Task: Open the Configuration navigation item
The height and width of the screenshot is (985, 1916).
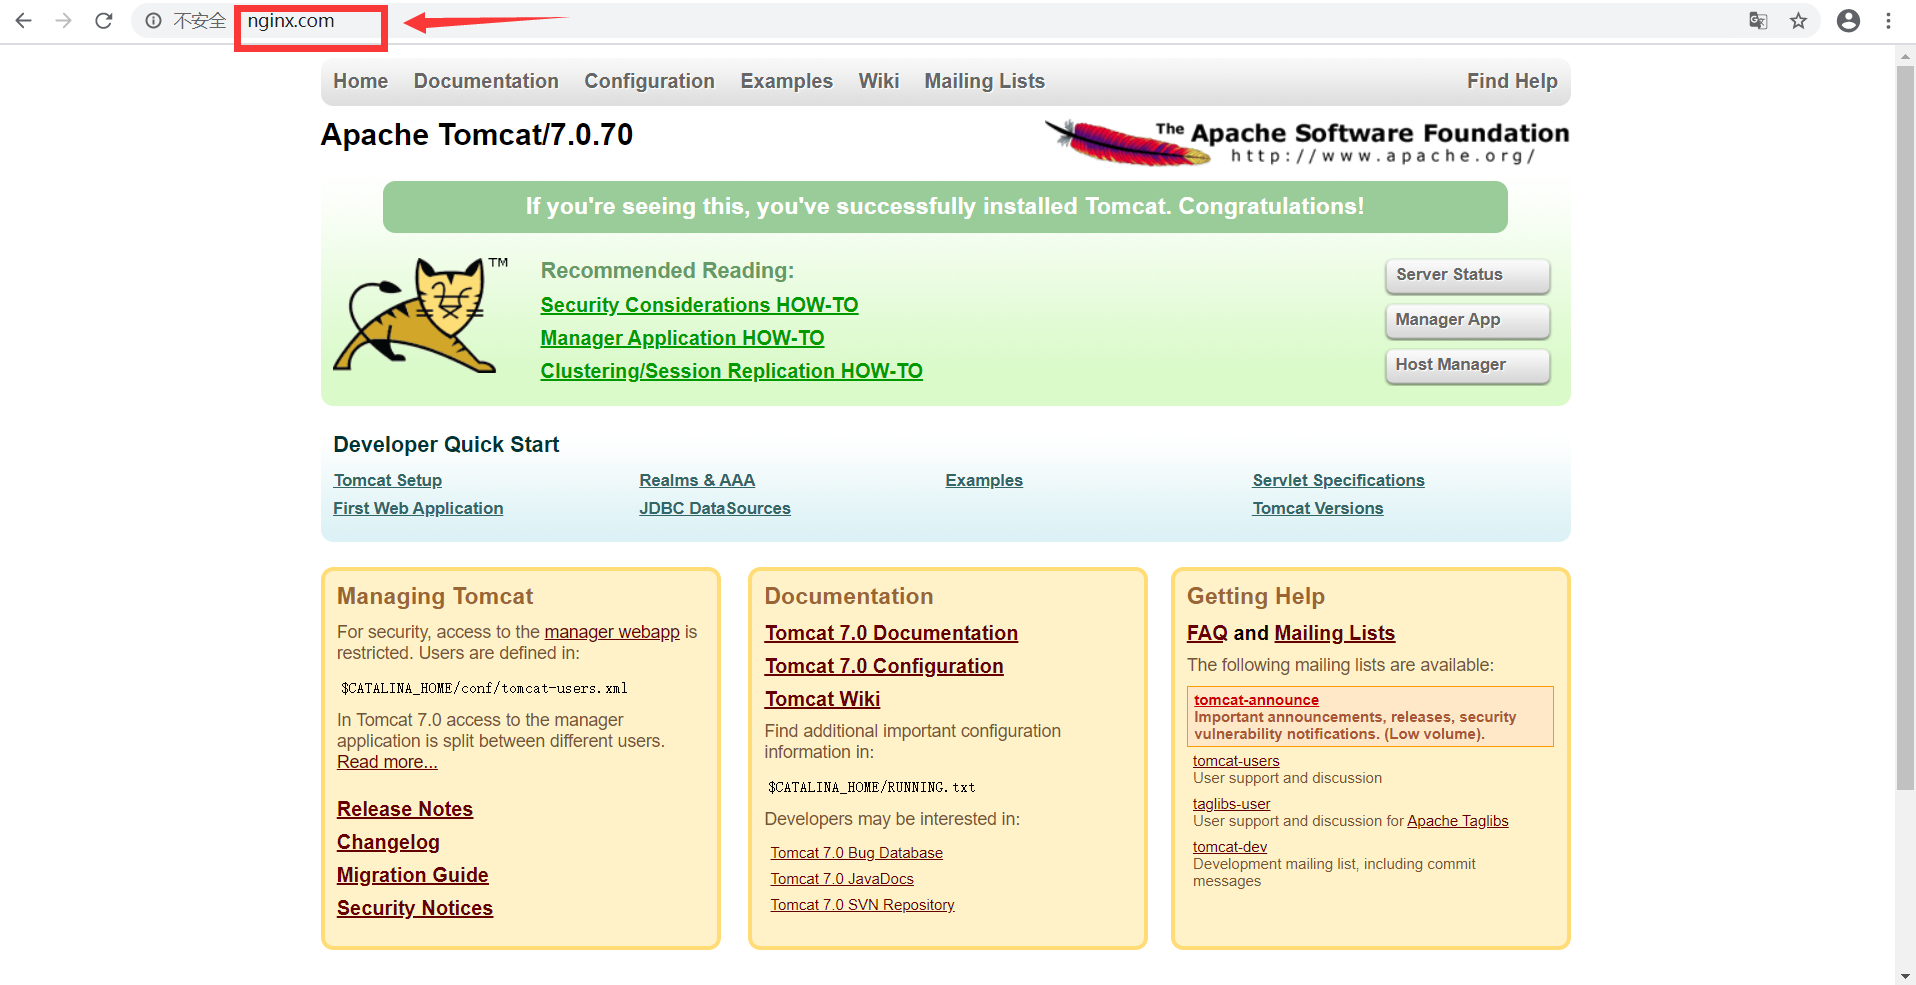Action: [649, 81]
